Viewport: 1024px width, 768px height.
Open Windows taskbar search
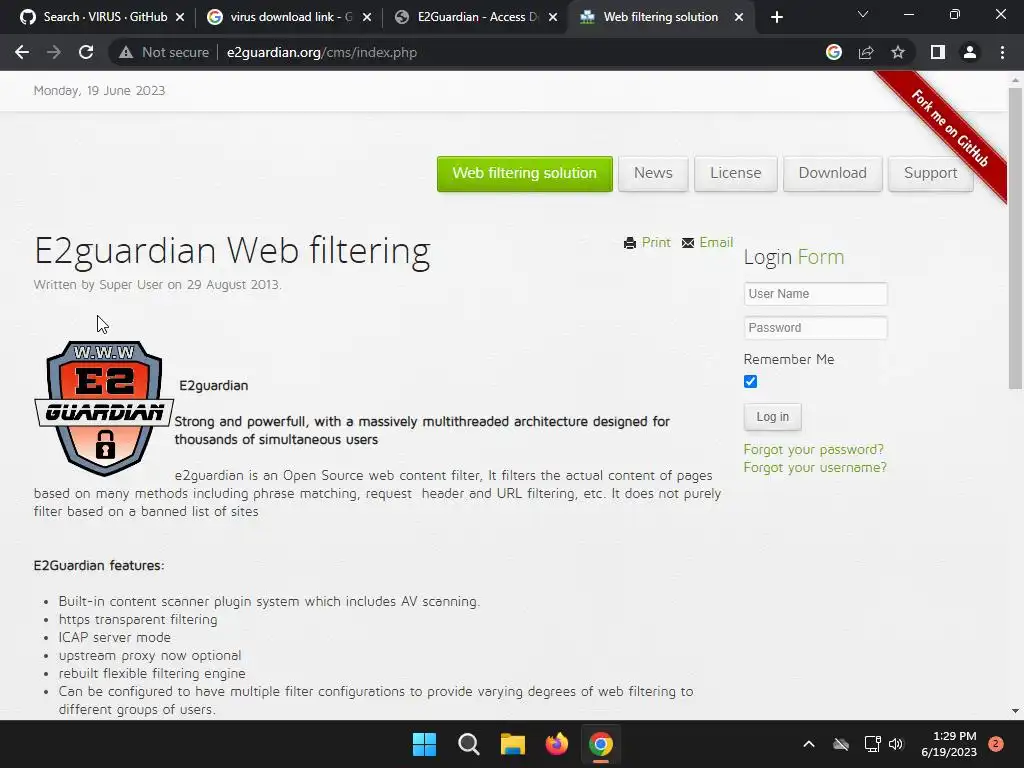(468, 744)
